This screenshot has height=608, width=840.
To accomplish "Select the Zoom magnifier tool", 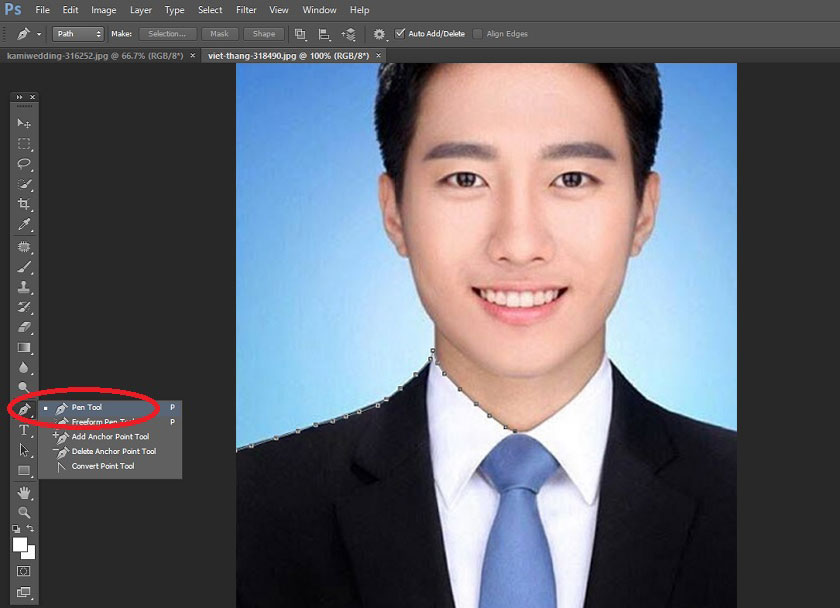I will click(x=24, y=513).
